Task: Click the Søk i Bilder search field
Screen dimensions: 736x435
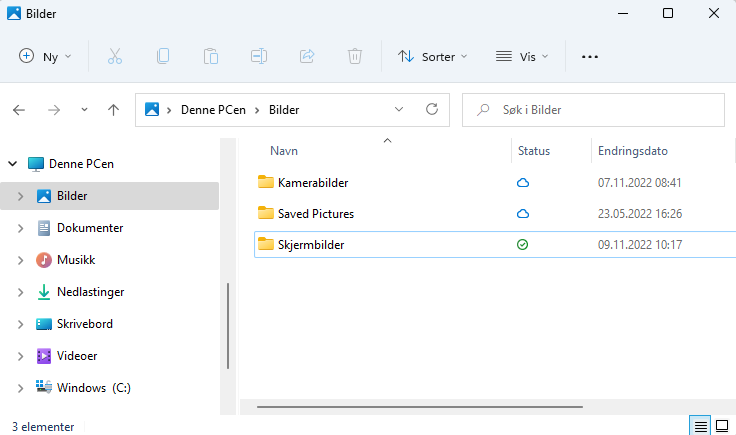Action: [593, 110]
